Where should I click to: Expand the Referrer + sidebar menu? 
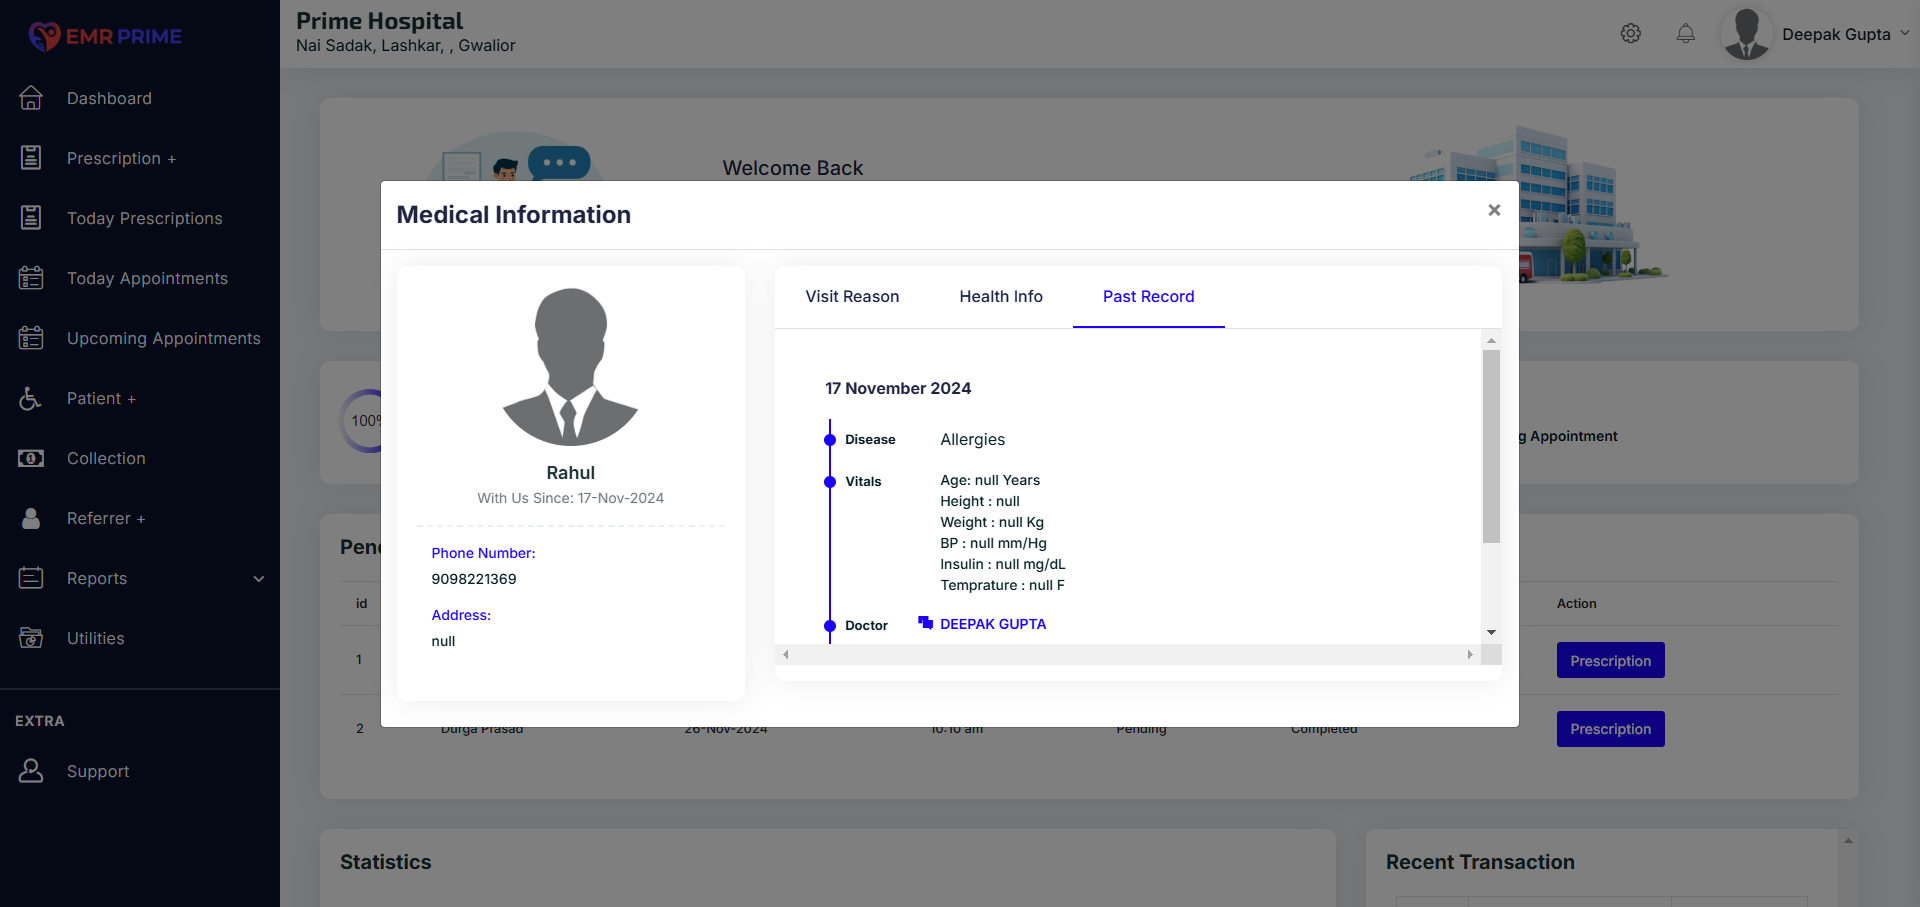click(105, 518)
